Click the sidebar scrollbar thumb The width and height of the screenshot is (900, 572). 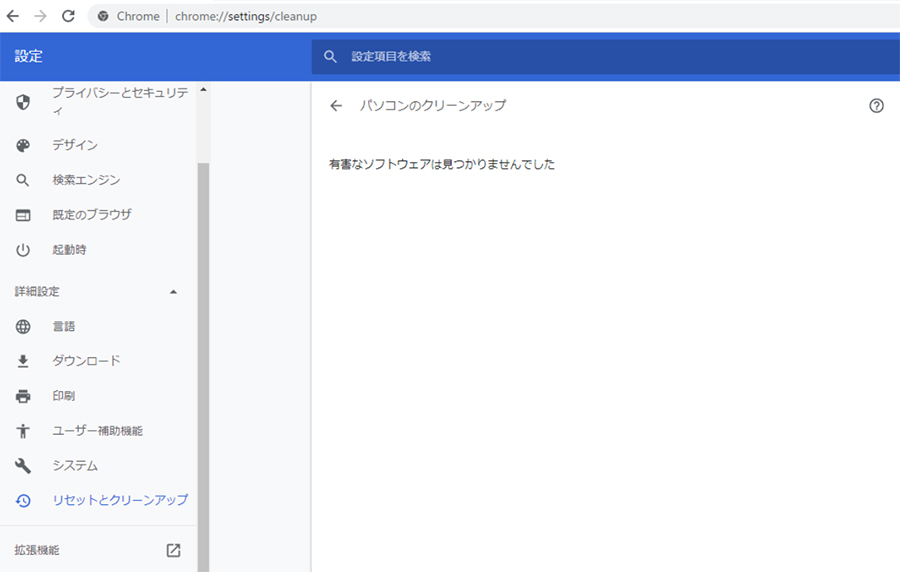point(203,367)
